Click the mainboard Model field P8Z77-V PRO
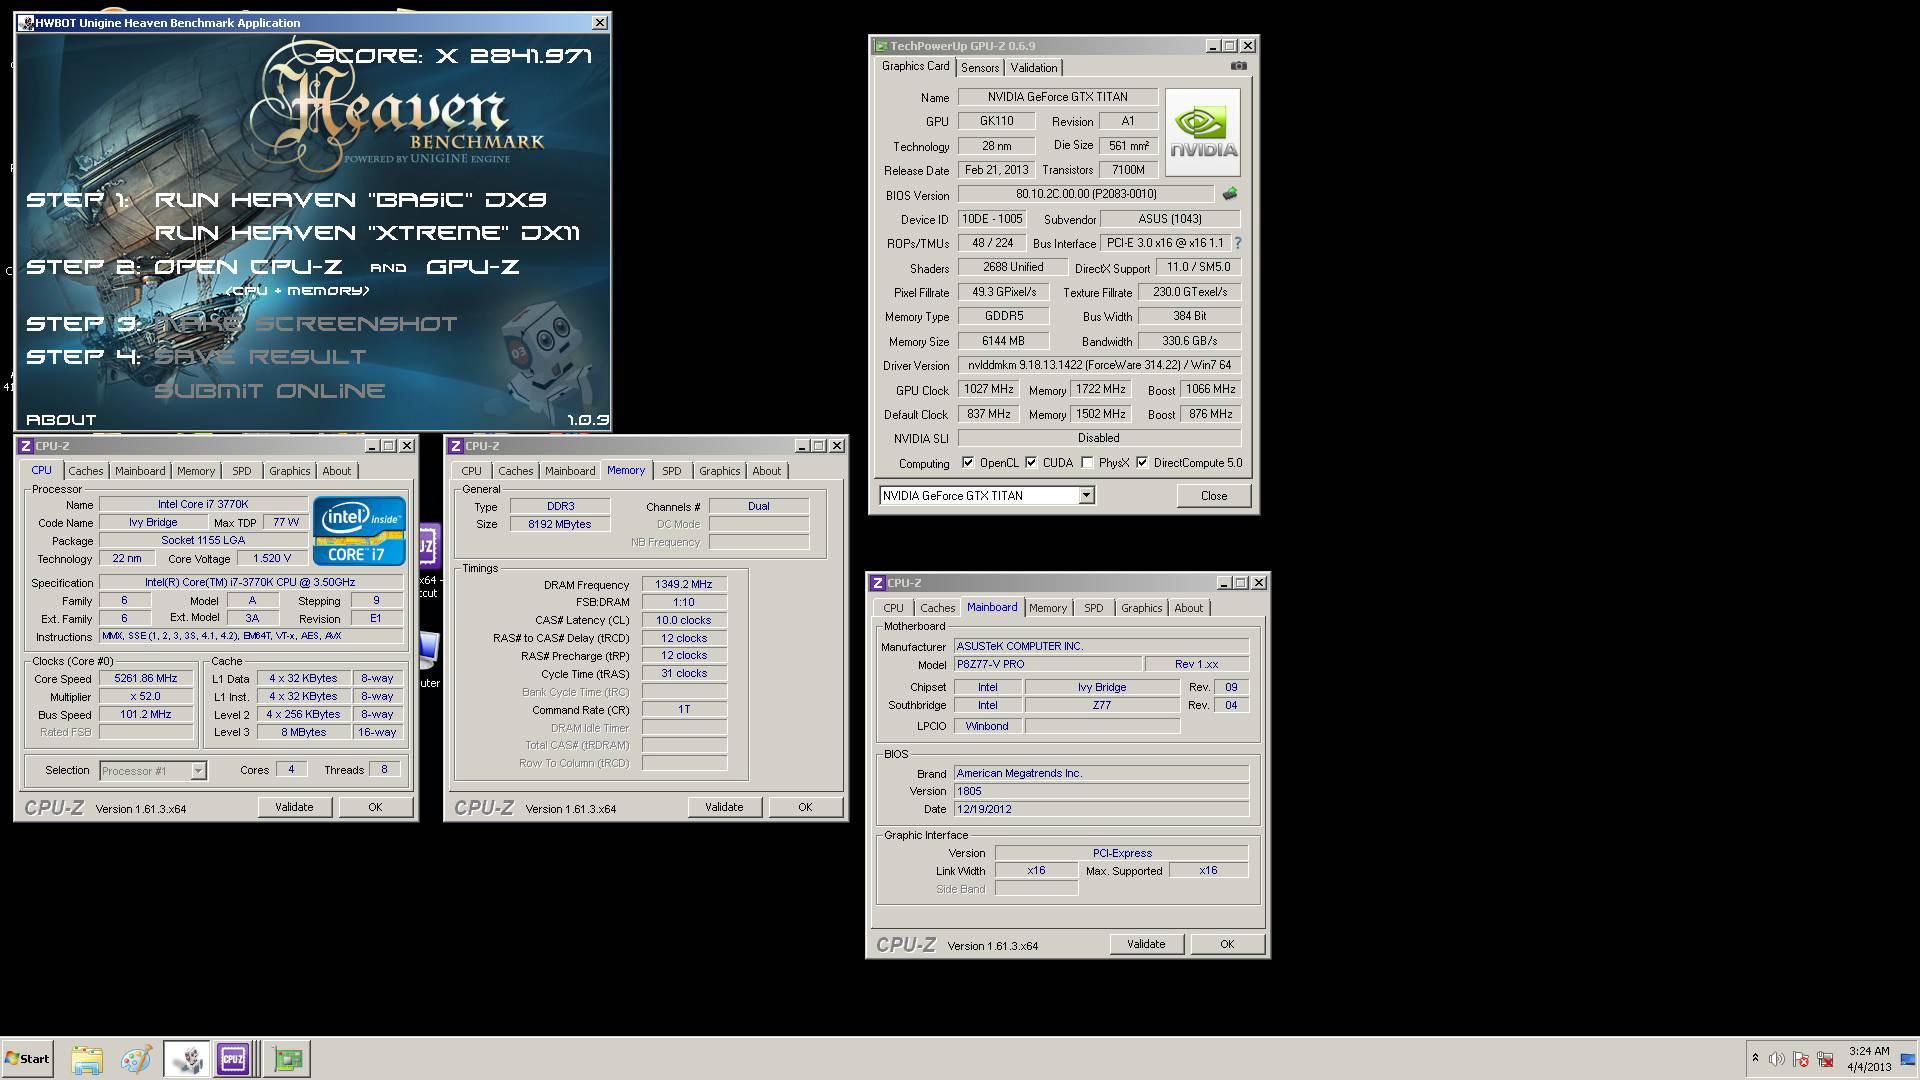This screenshot has width=1920, height=1080. pos(1047,665)
